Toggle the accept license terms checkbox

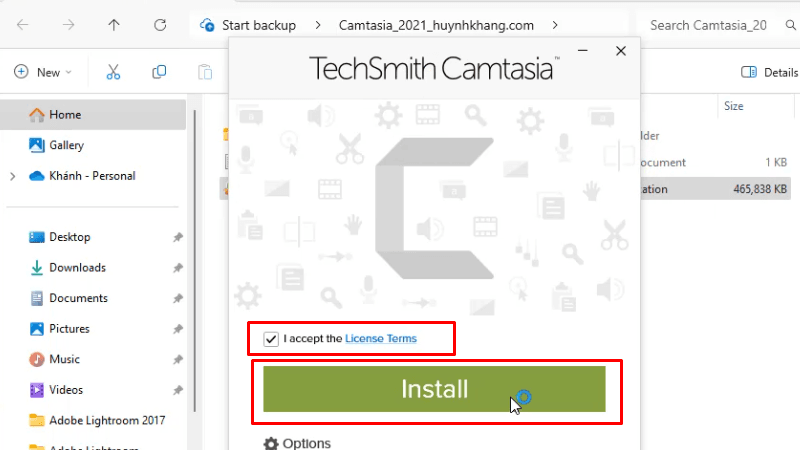271,339
